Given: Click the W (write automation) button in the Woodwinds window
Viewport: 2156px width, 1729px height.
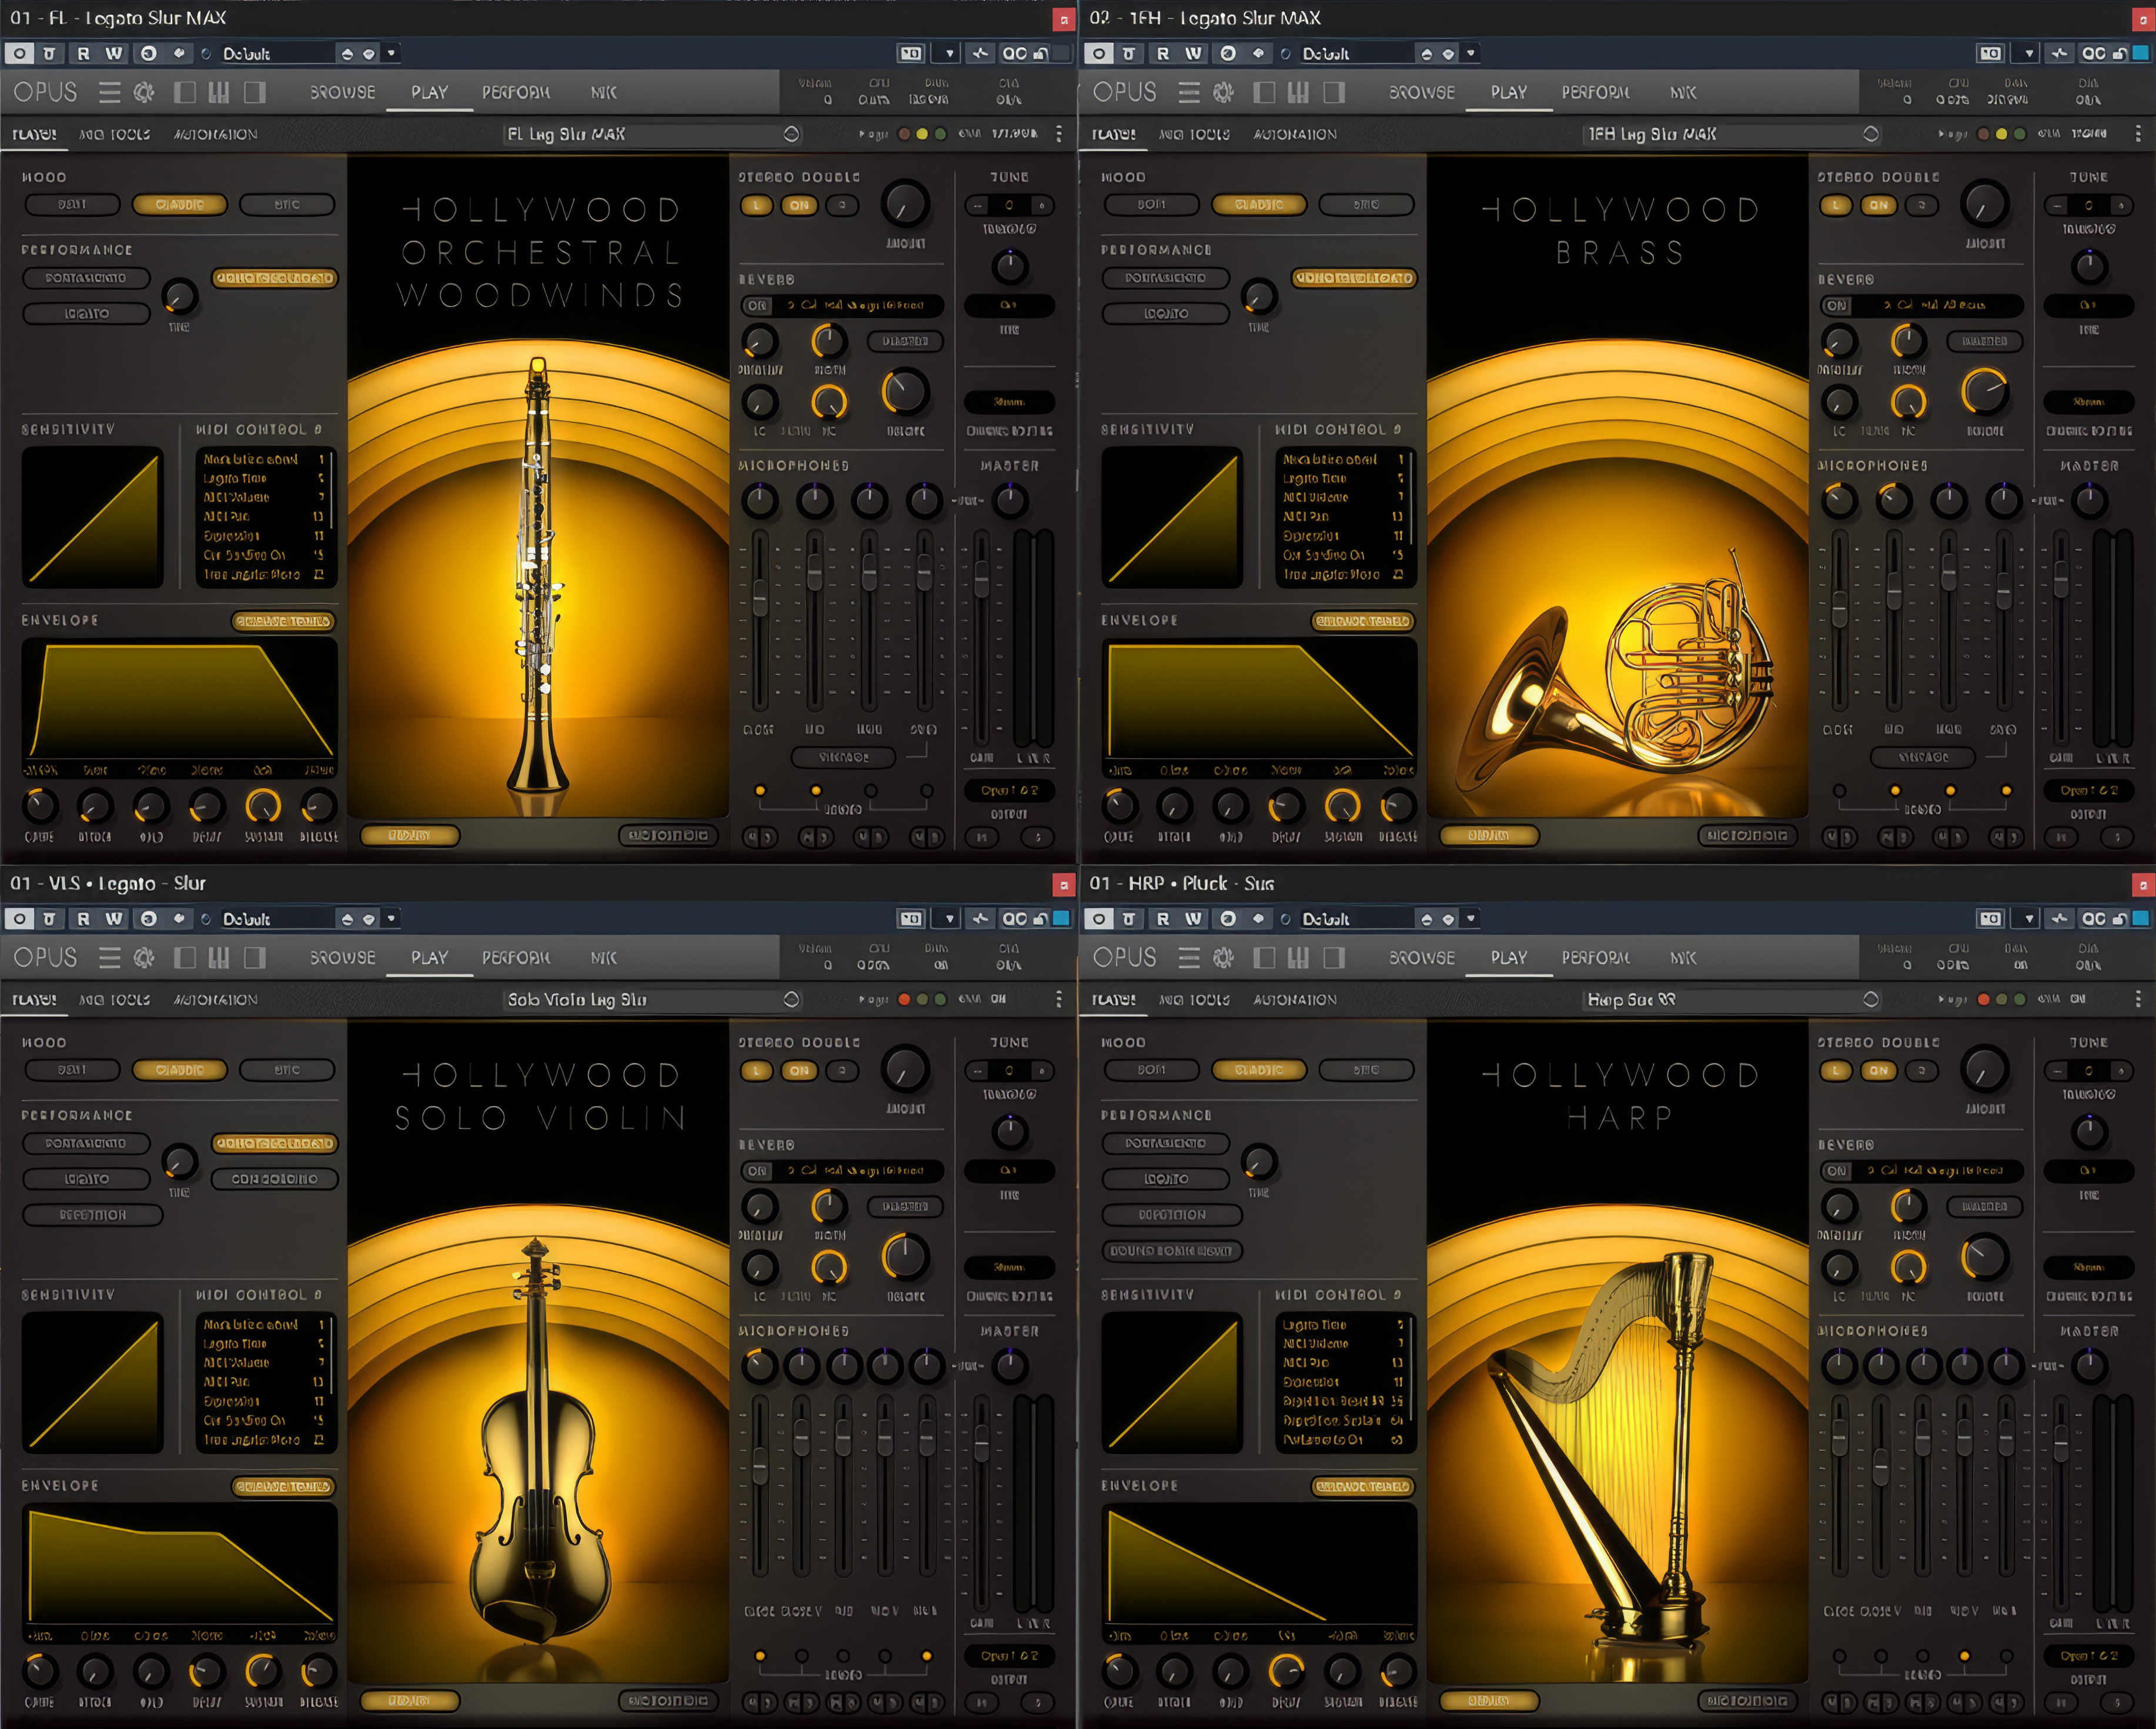Looking at the screenshot, I should (x=114, y=53).
